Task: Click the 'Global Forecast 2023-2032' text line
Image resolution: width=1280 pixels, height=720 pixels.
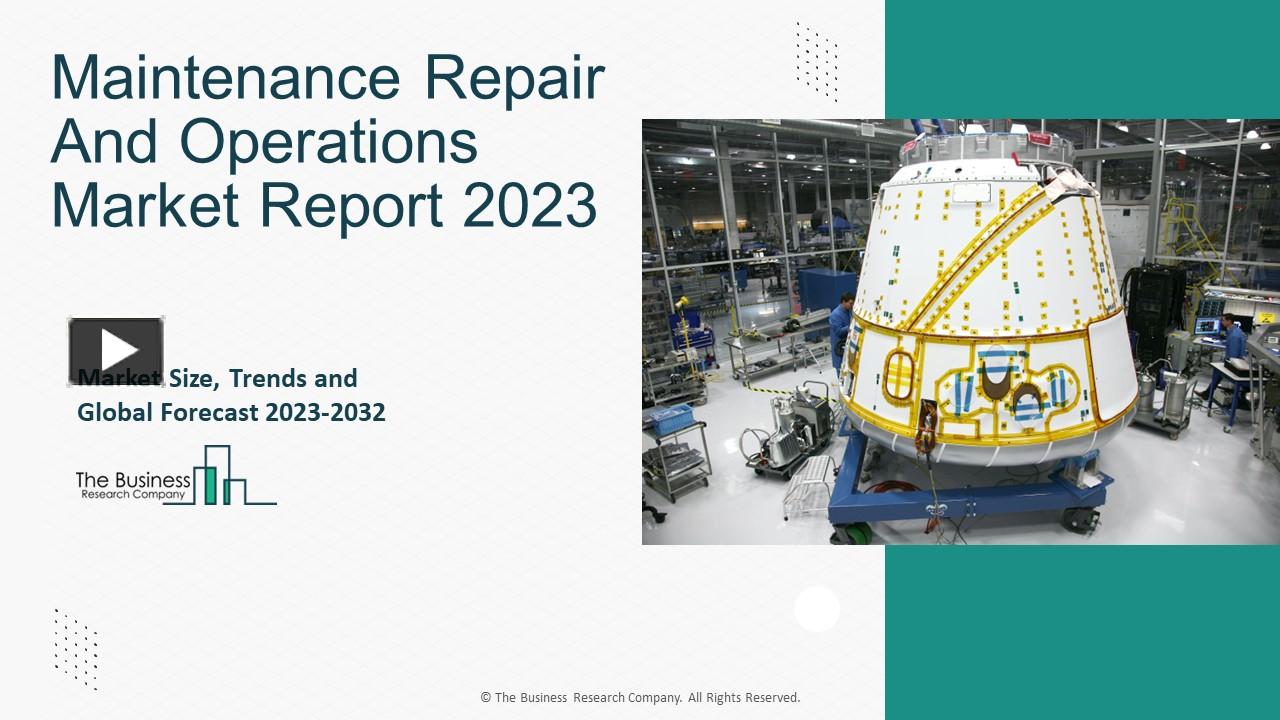Action: [232, 411]
